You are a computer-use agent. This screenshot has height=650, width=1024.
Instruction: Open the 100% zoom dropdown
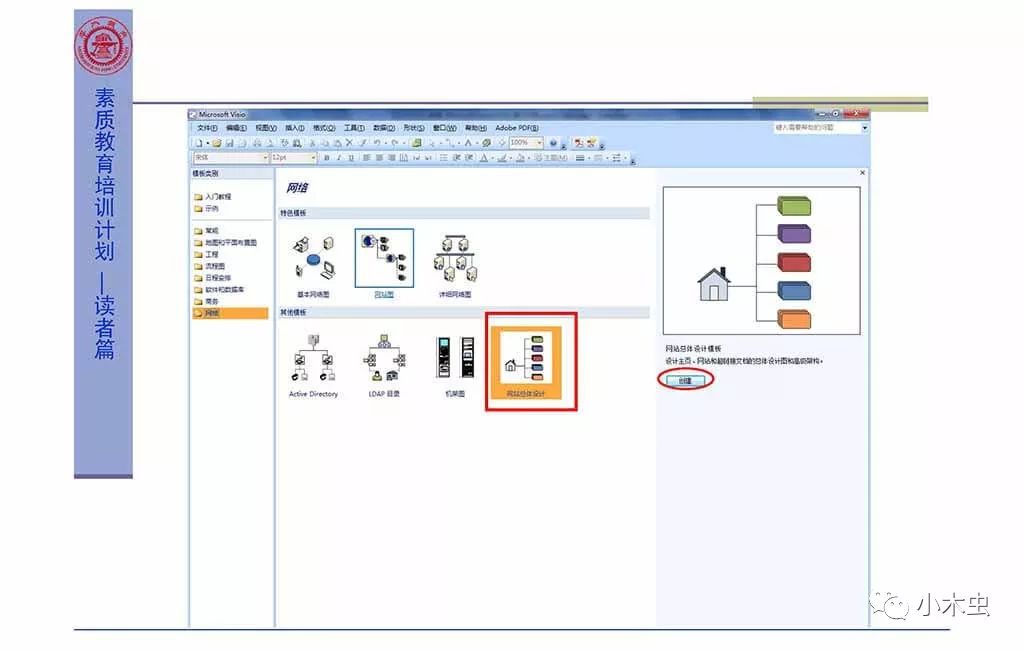click(x=539, y=142)
